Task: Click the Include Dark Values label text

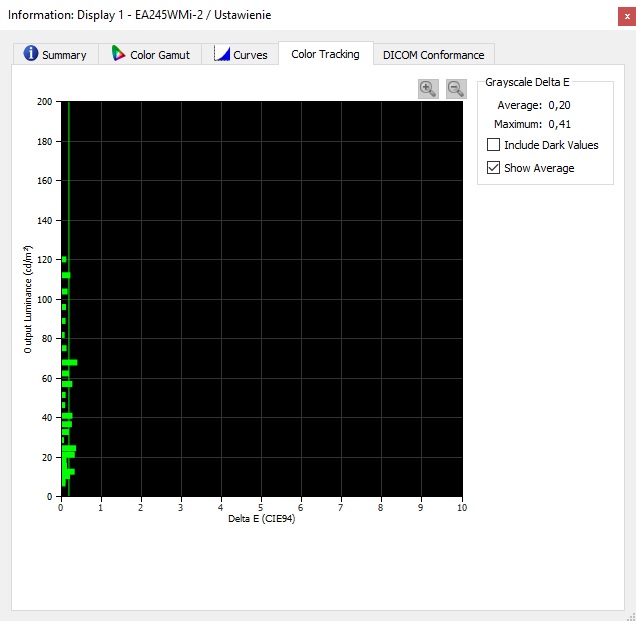Action: 551,145
